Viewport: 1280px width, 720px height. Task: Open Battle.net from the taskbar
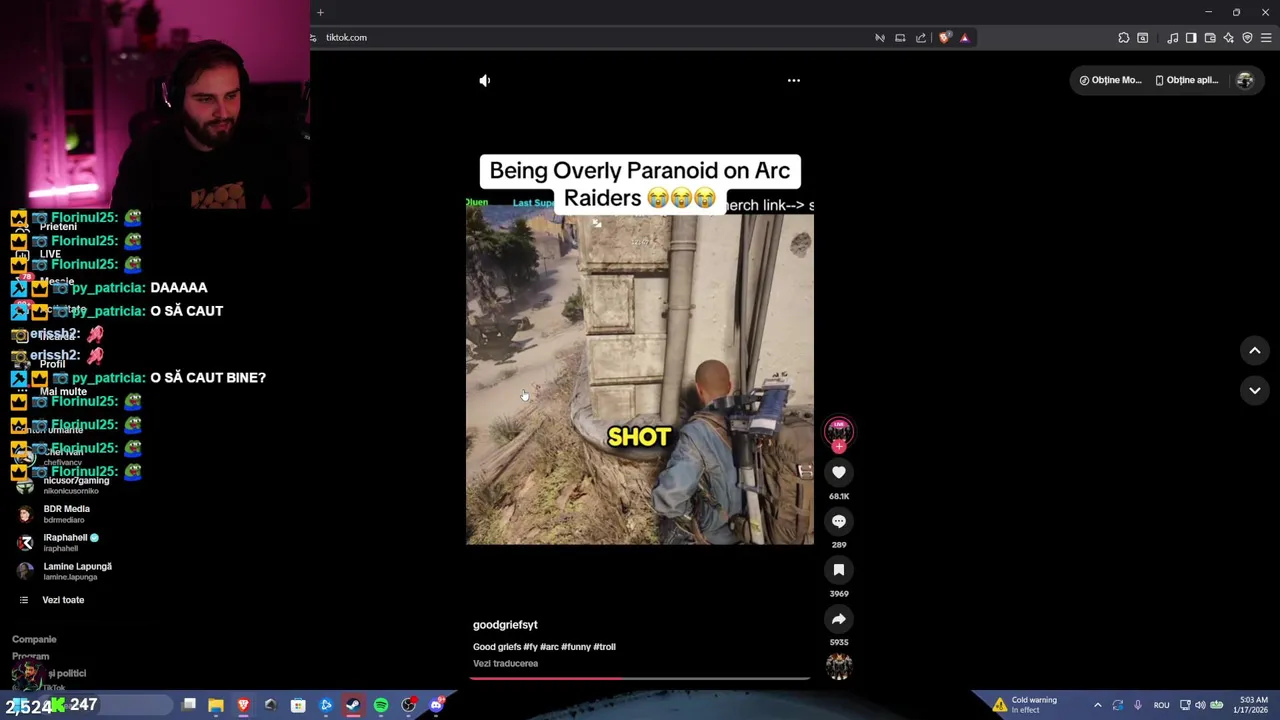[326, 705]
